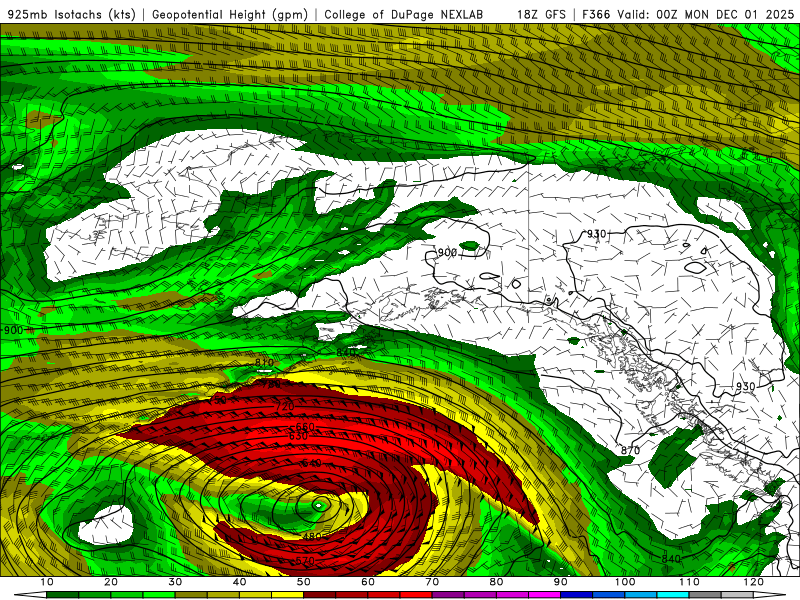The height and width of the screenshot is (600, 800).
Task: Click the color scale label 30
Action: click(x=175, y=582)
